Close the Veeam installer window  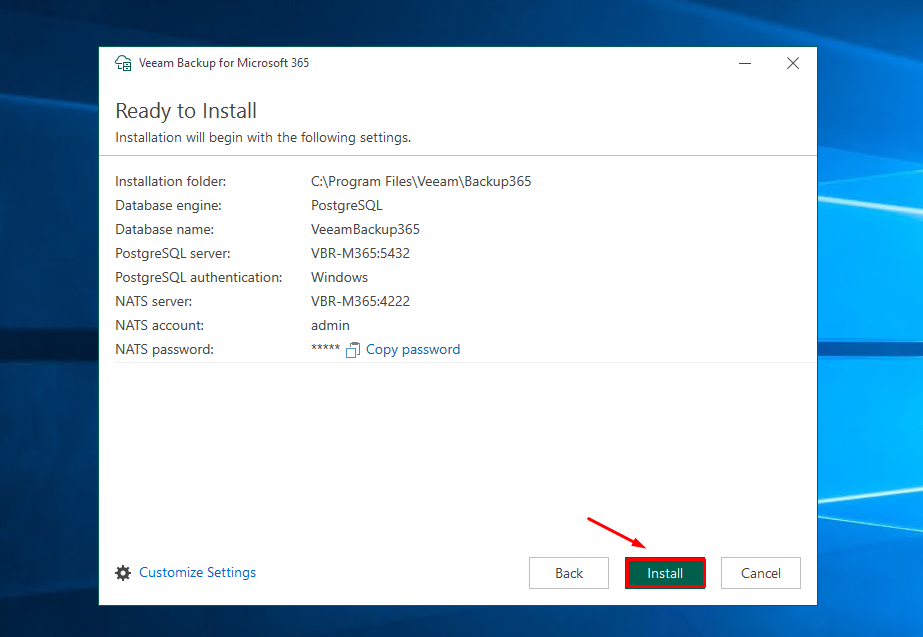[x=793, y=63]
